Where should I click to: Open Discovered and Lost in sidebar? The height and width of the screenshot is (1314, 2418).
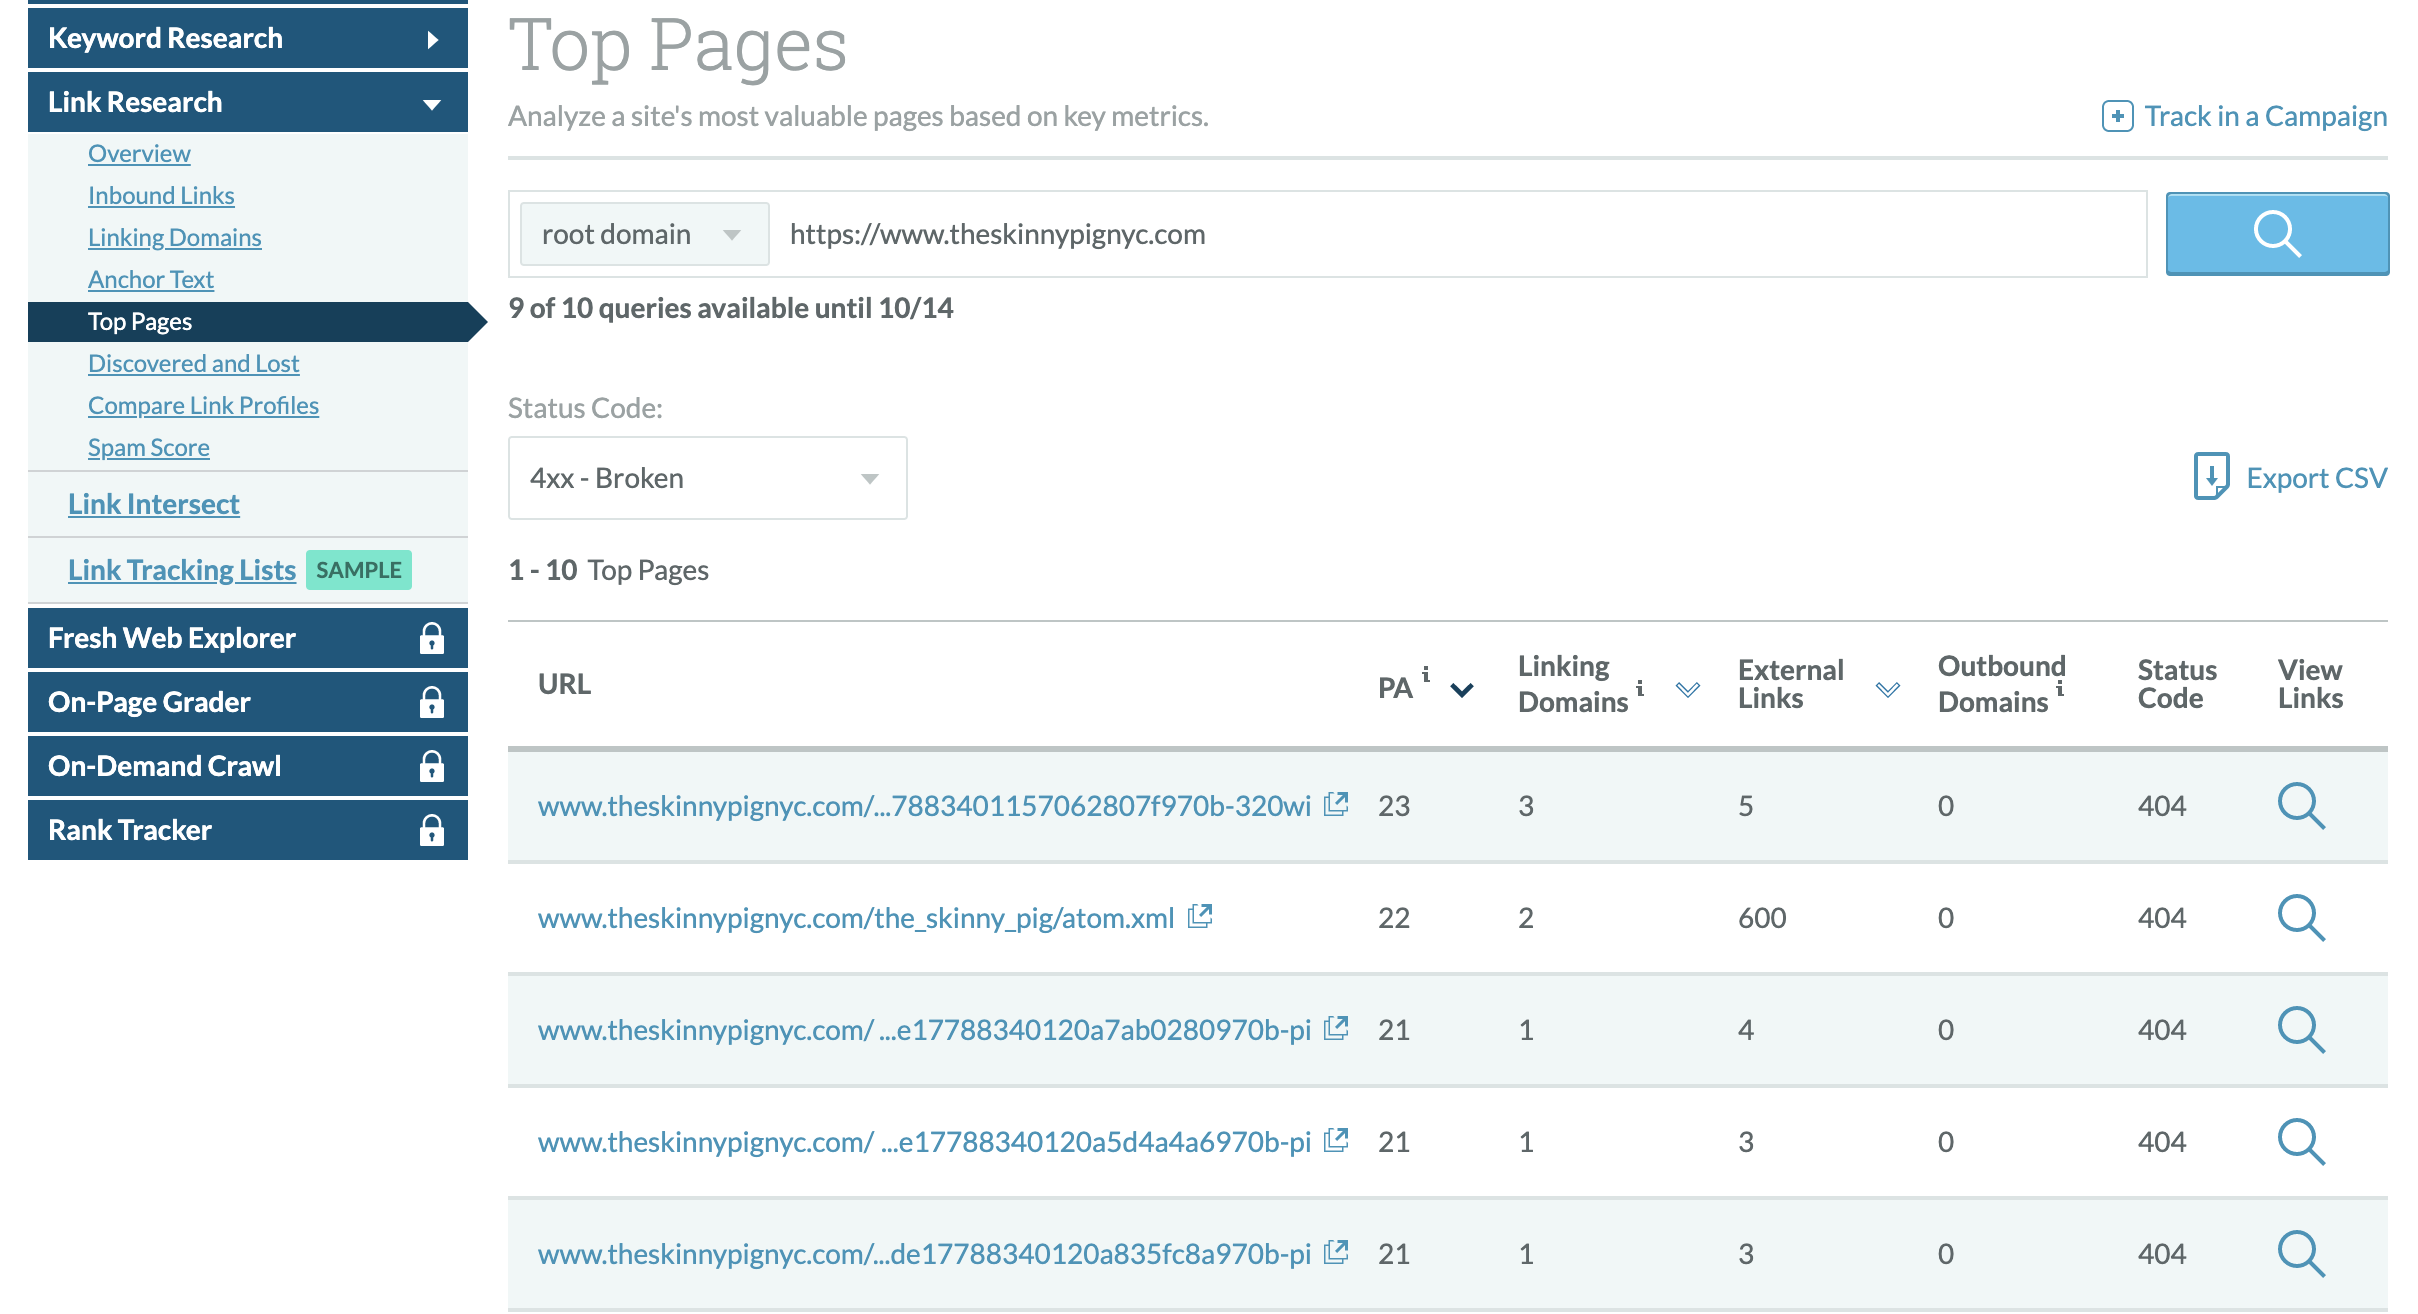[x=193, y=364]
